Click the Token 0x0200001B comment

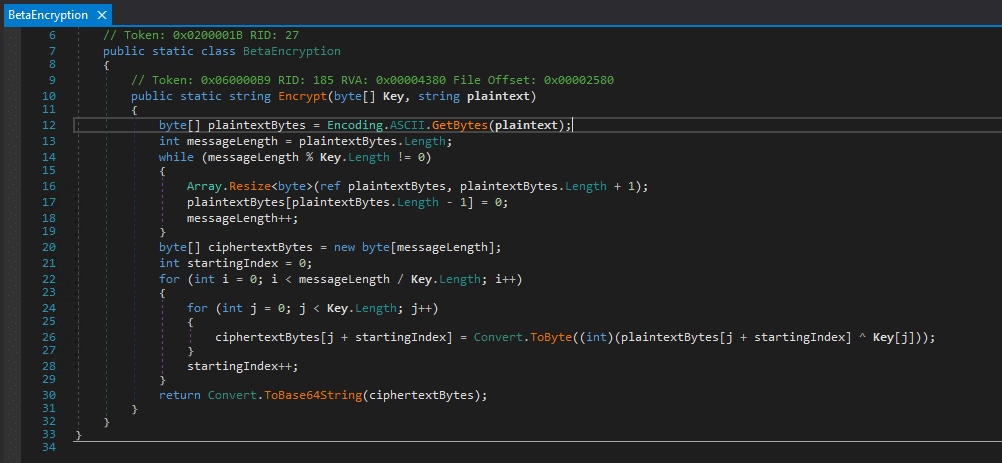[x=201, y=36]
